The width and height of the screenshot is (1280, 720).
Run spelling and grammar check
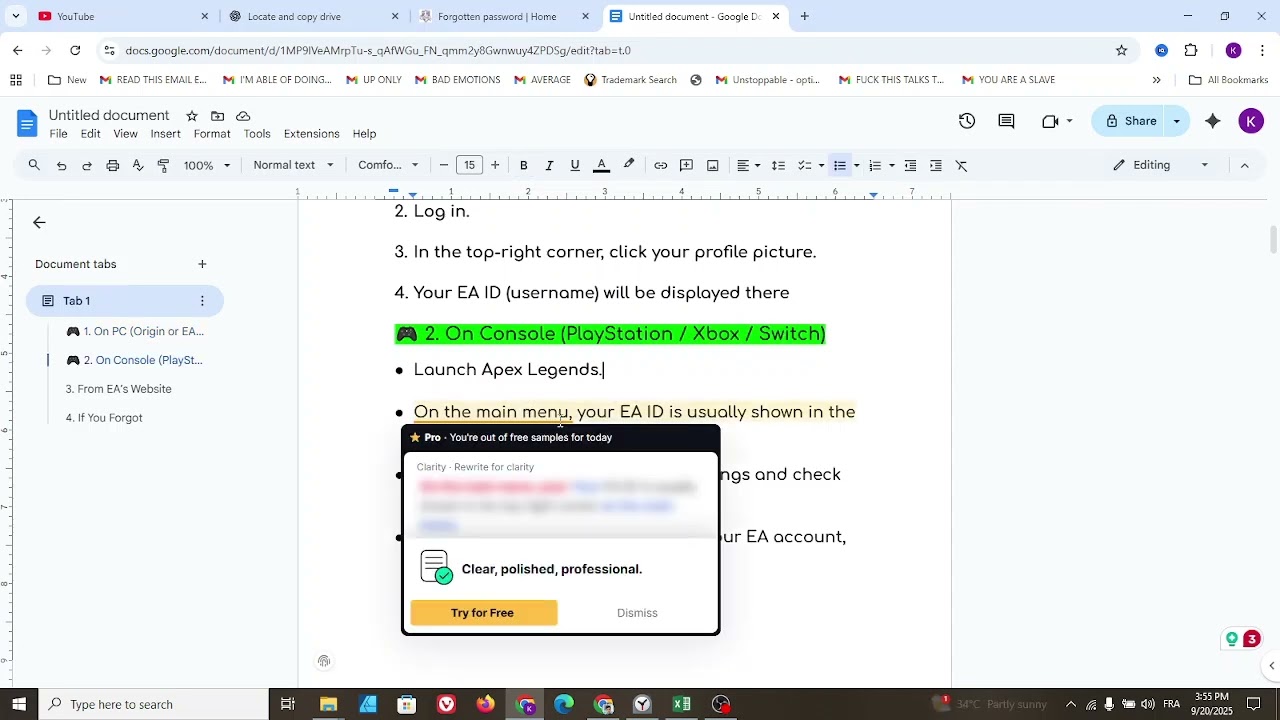(x=138, y=165)
